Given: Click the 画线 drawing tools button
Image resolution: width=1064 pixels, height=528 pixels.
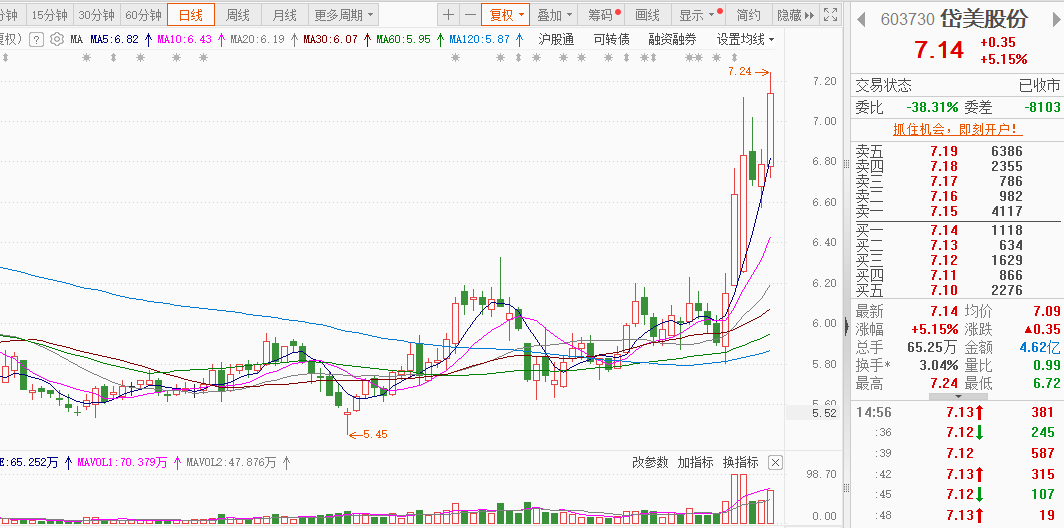Looking at the screenshot, I should [647, 14].
